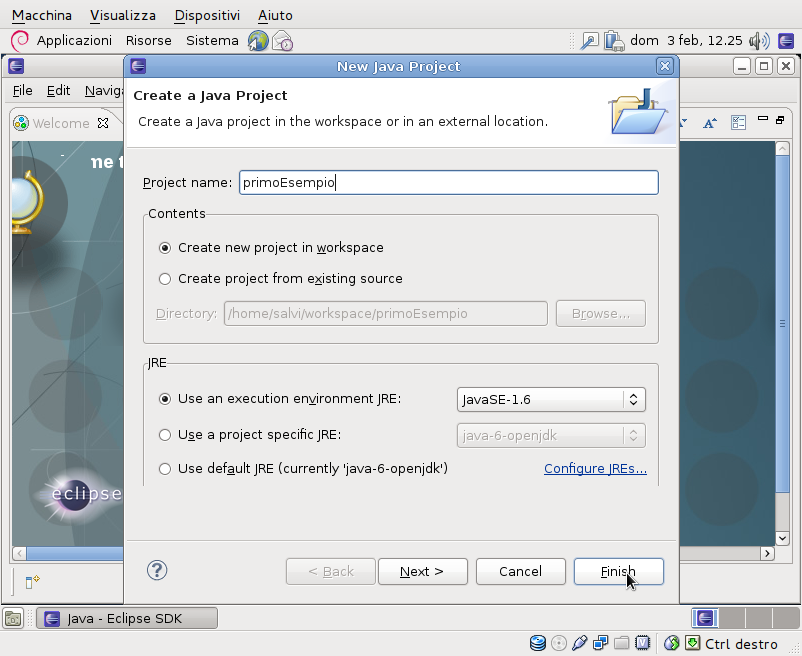Image resolution: width=802 pixels, height=656 pixels.
Task: Click the optical CD drive icon in VirtualBox status bar
Action: point(559,643)
